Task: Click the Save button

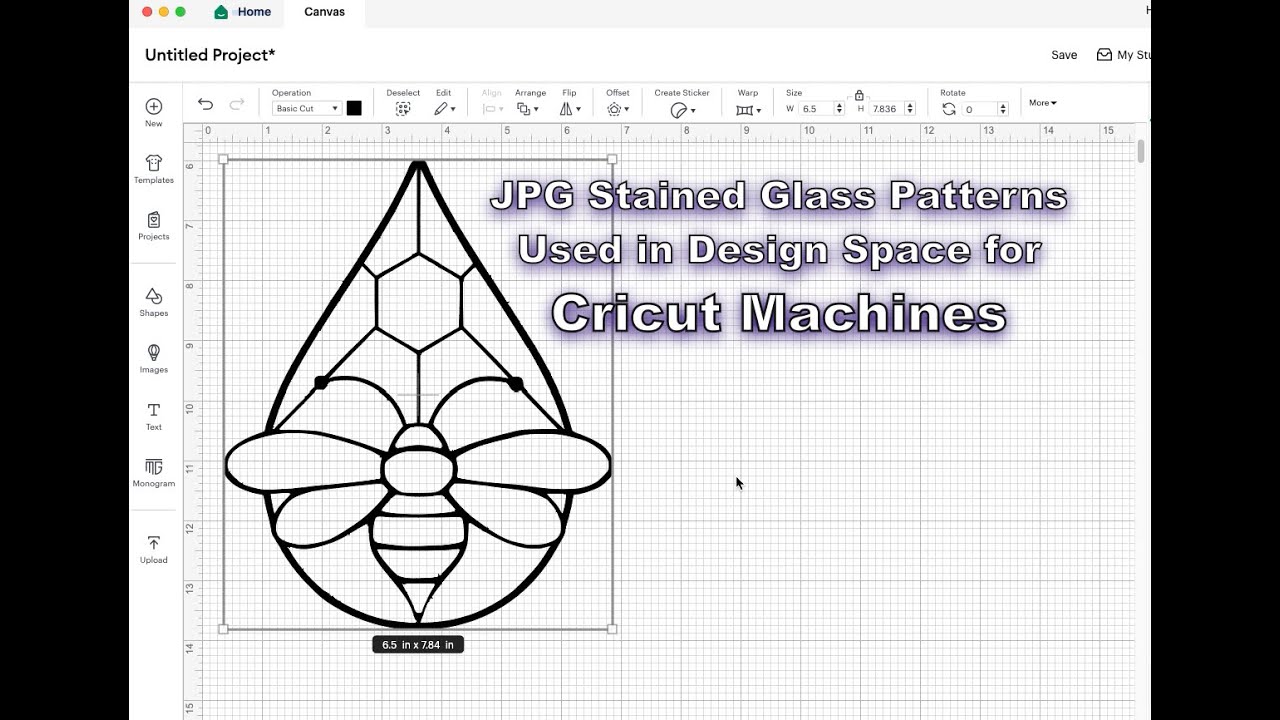Action: point(1064,55)
